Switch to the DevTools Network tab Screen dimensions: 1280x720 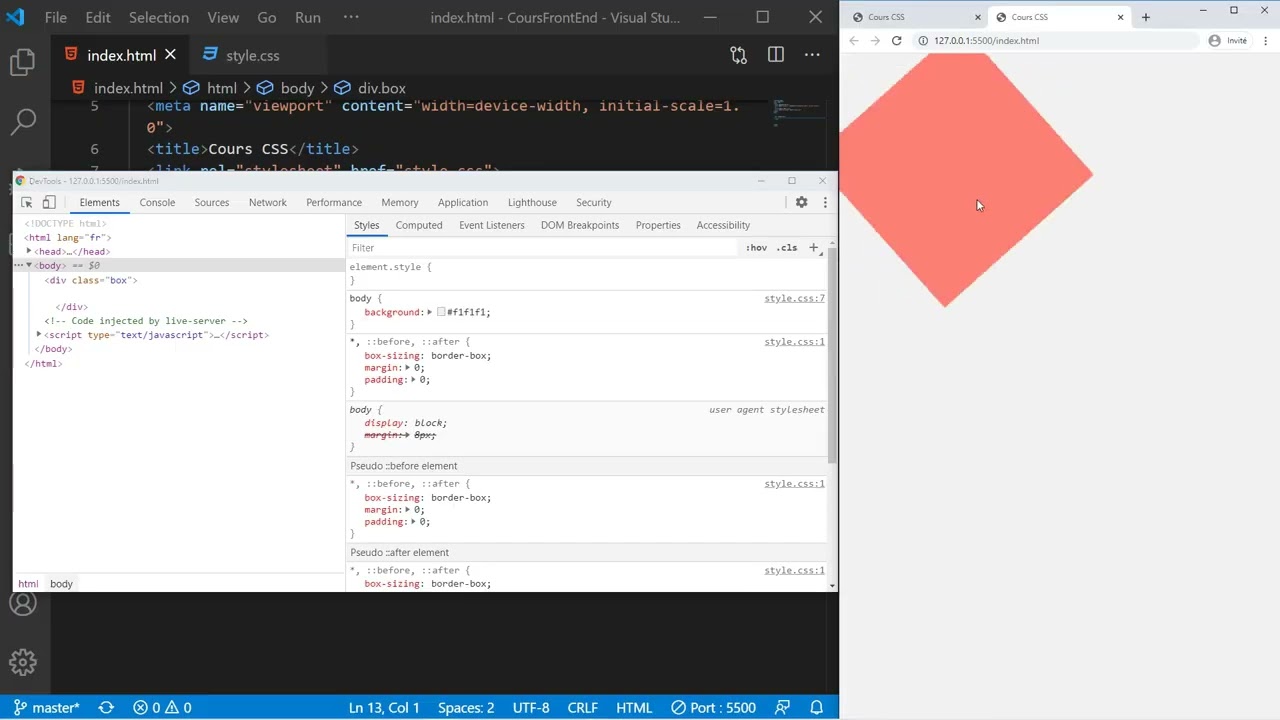(268, 202)
